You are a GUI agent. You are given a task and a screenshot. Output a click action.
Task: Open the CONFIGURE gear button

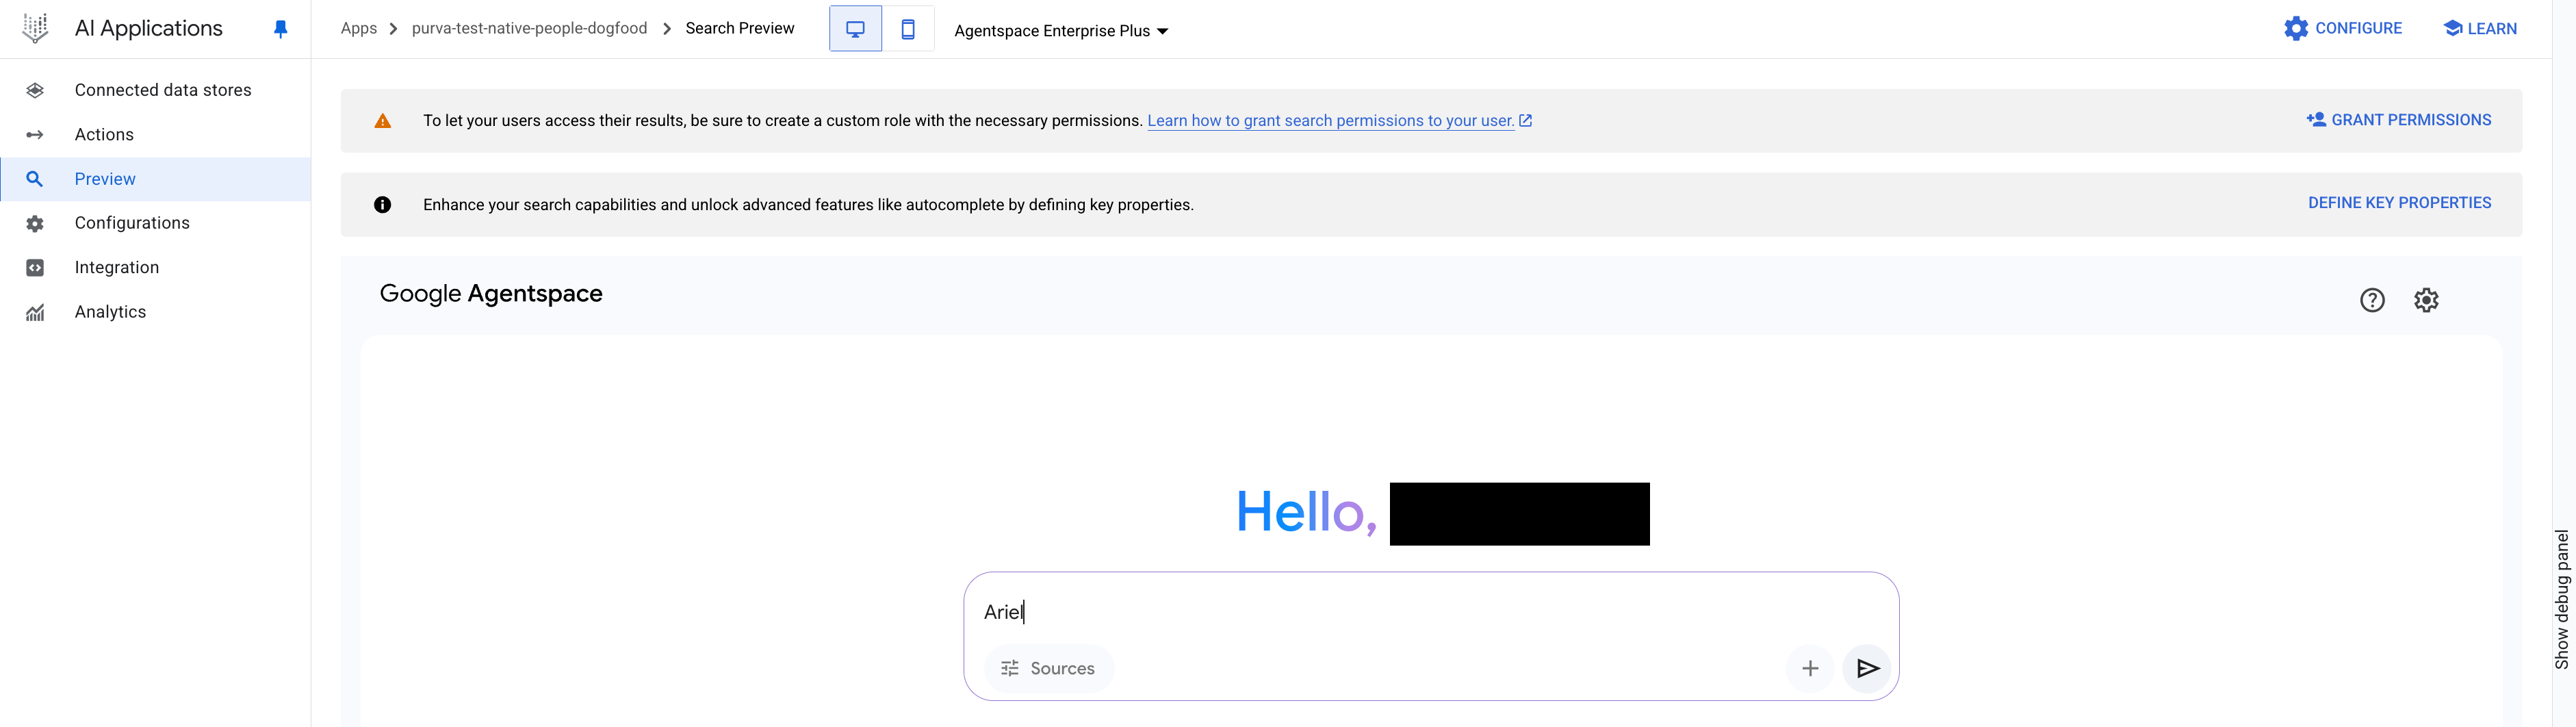2343,28
